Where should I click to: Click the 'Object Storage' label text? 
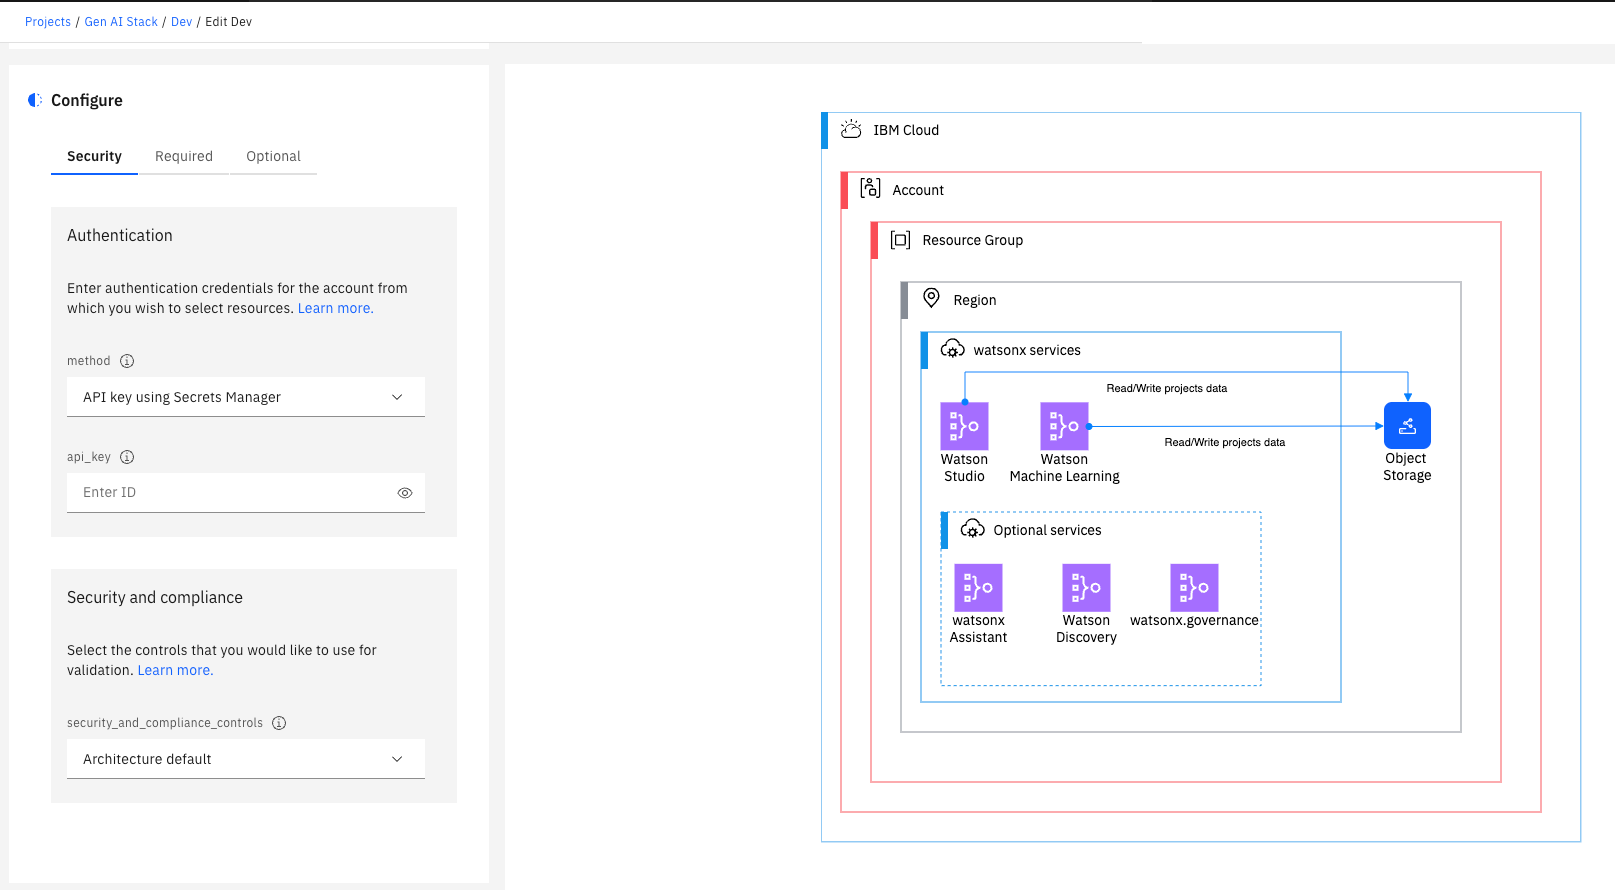pos(1407,467)
